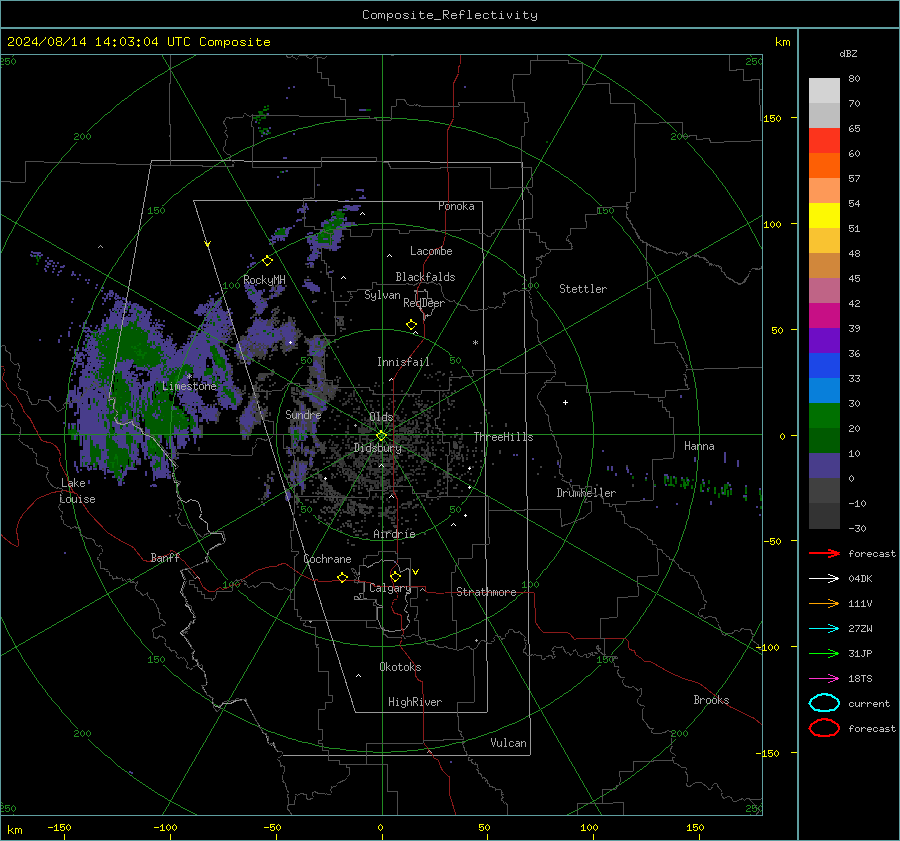Image resolution: width=900 pixels, height=841 pixels.
Task: Click the red forecast ellipse legend icon
Action: tap(824, 728)
